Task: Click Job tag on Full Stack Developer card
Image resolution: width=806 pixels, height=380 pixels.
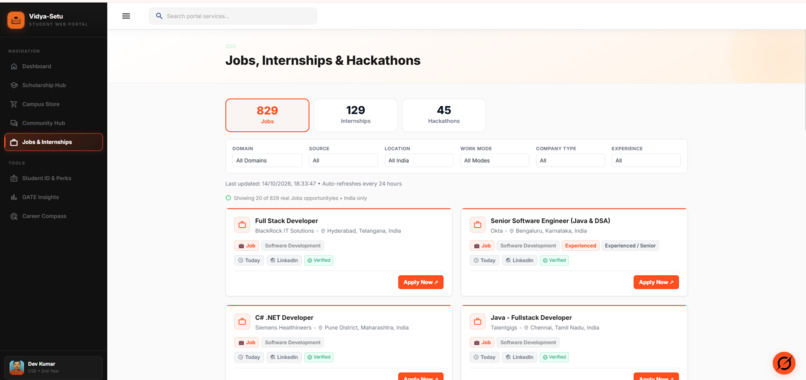Action: [247, 246]
